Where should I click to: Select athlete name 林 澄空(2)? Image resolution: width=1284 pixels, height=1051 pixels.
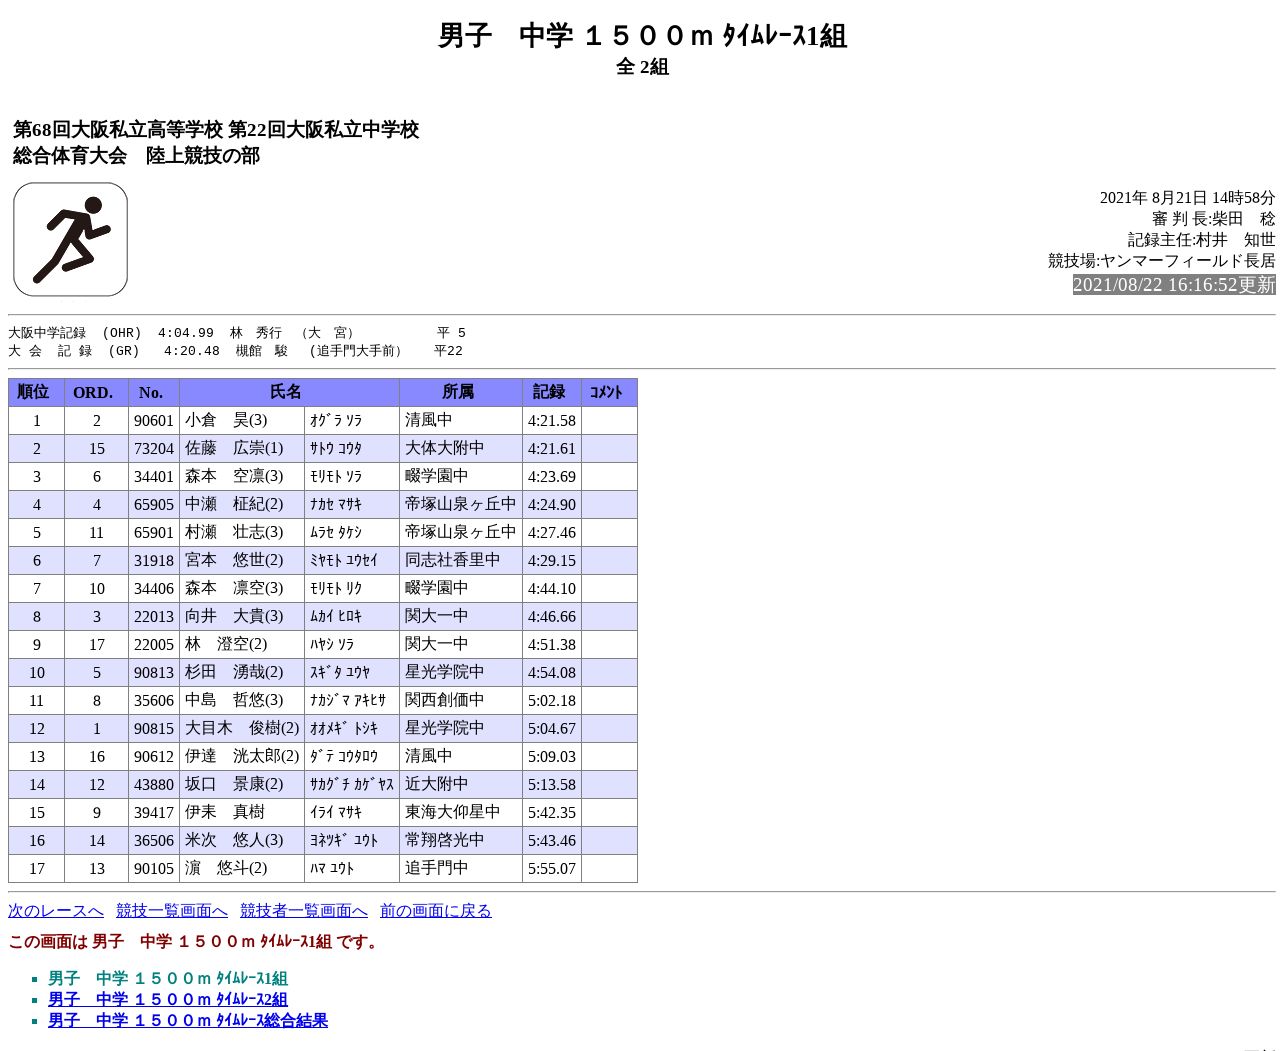tap(226, 645)
